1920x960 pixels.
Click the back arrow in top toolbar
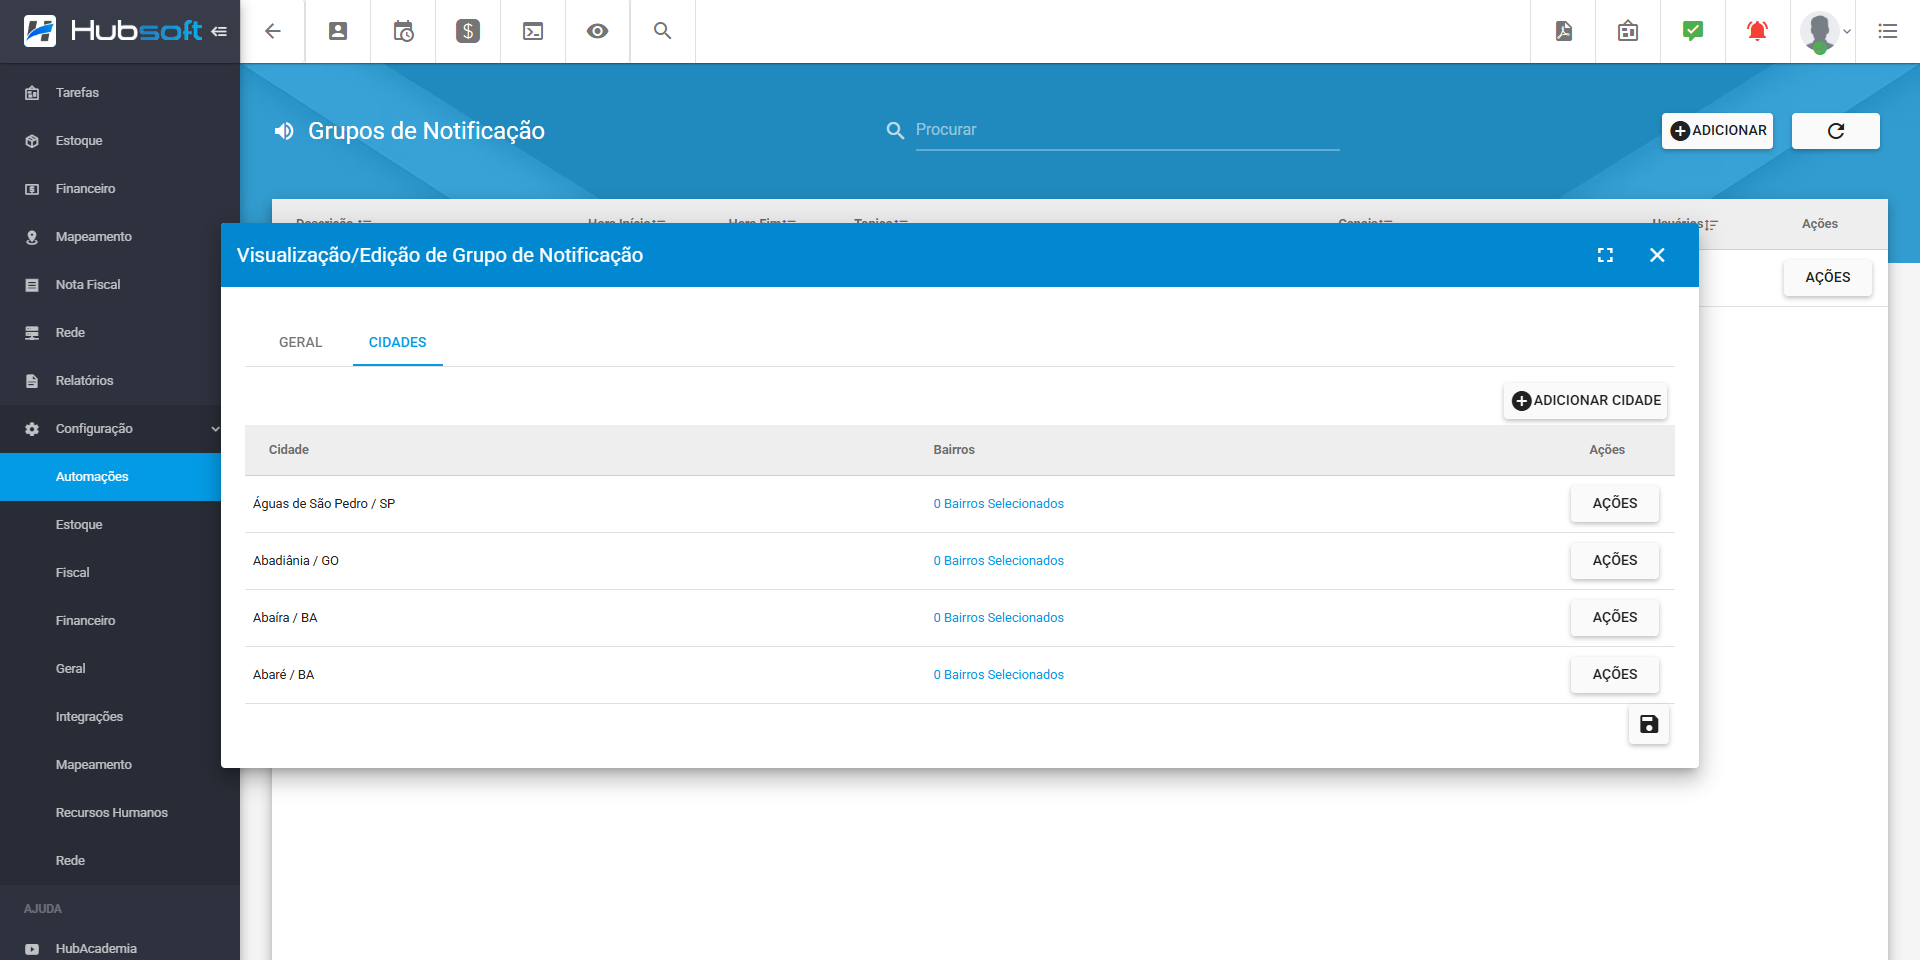pyautogui.click(x=273, y=31)
